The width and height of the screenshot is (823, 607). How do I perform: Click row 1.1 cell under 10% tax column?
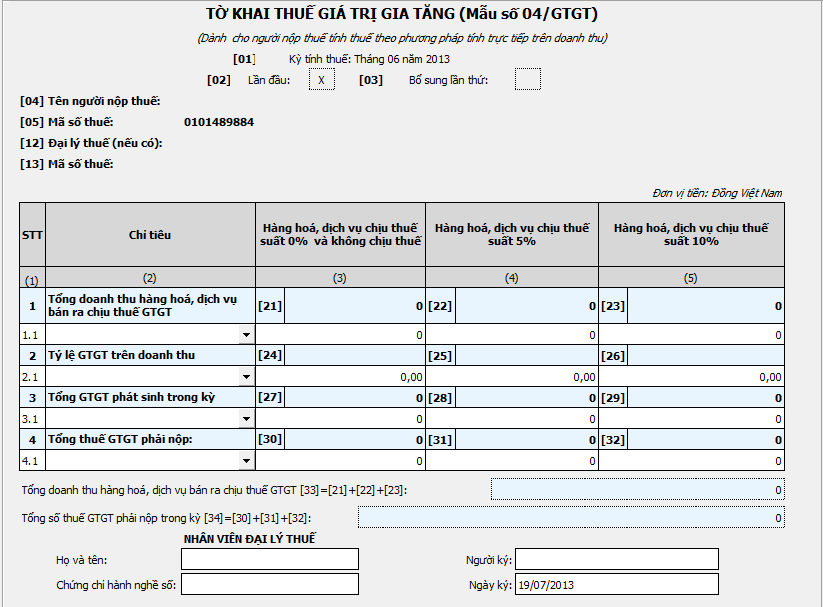[691, 335]
